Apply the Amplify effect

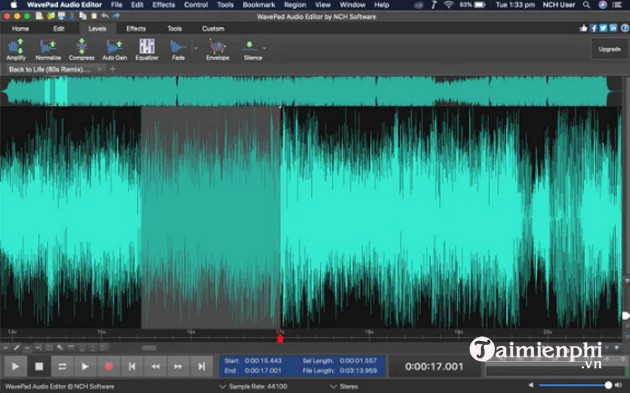pyautogui.click(x=16, y=49)
